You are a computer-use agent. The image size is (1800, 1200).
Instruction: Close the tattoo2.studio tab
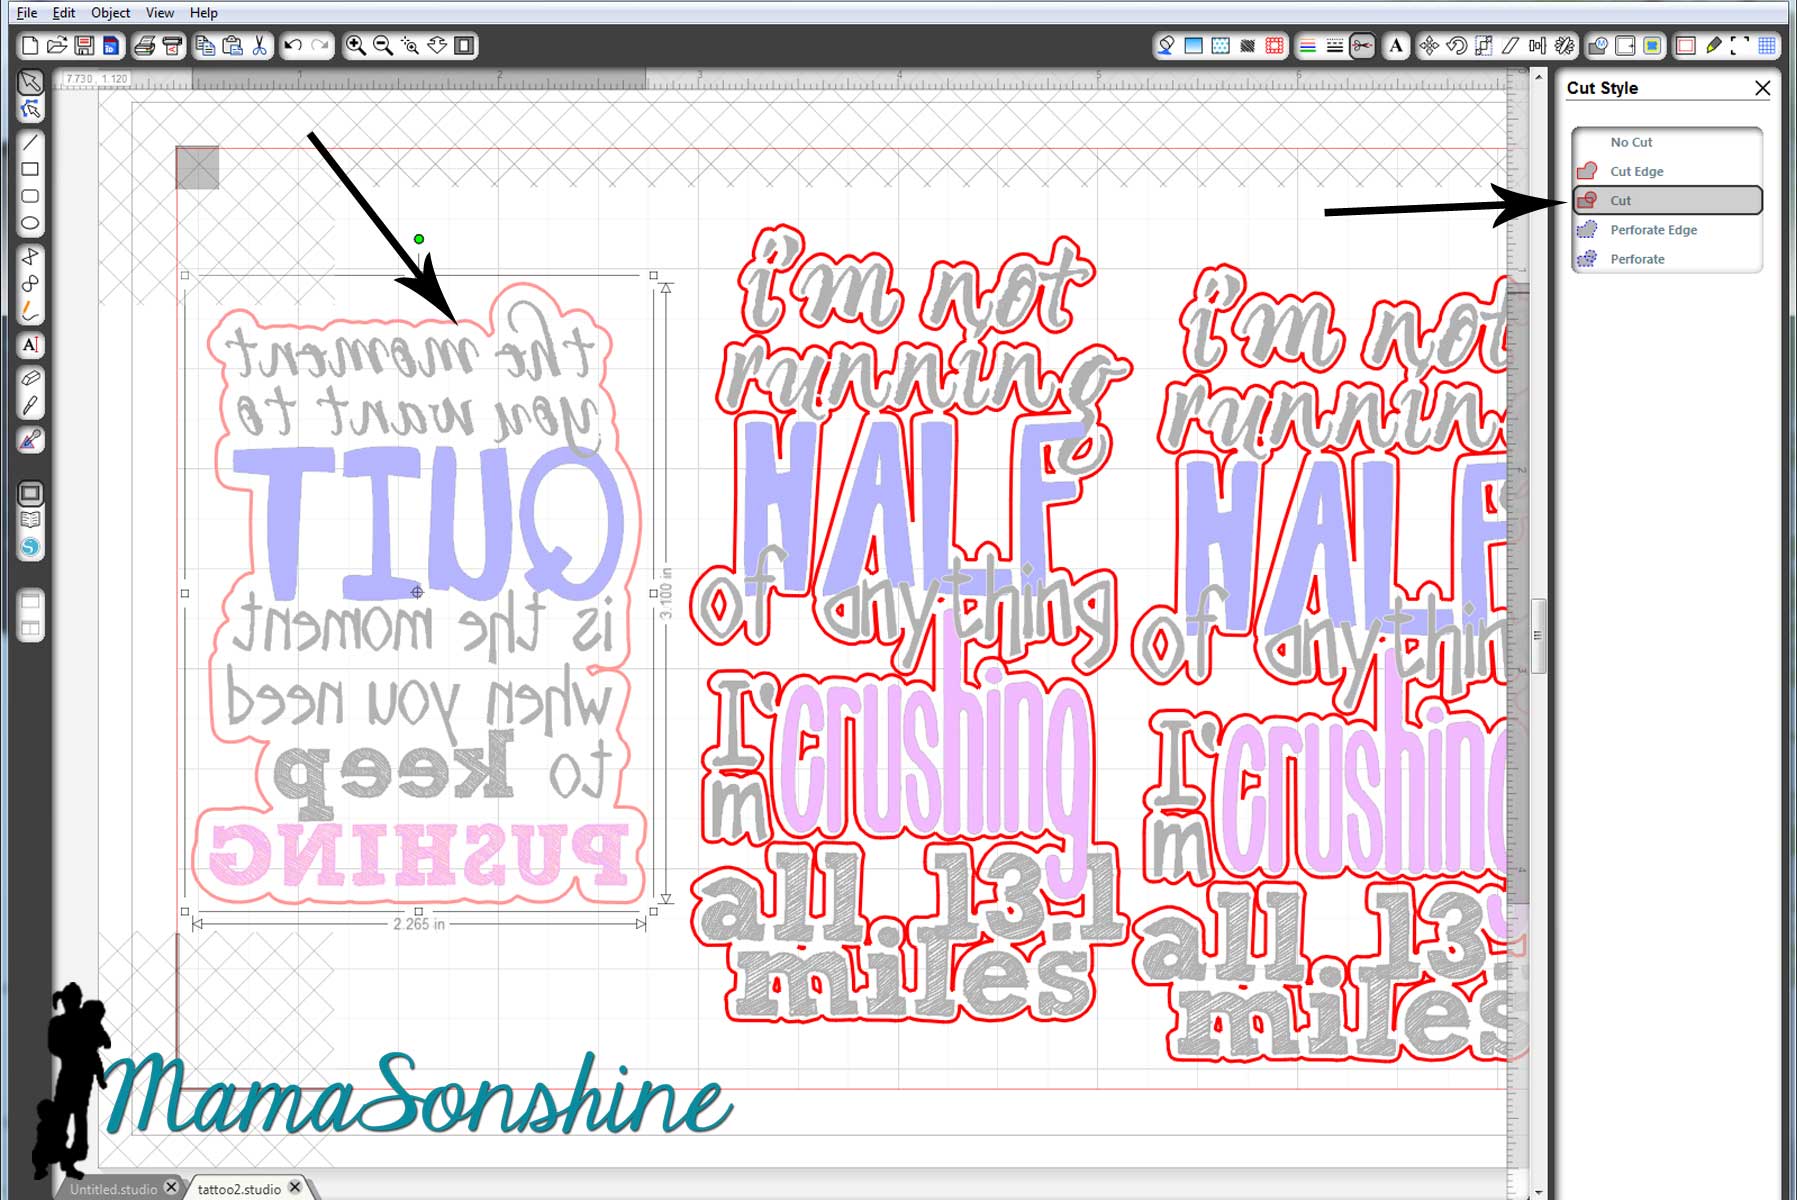pos(295,1187)
